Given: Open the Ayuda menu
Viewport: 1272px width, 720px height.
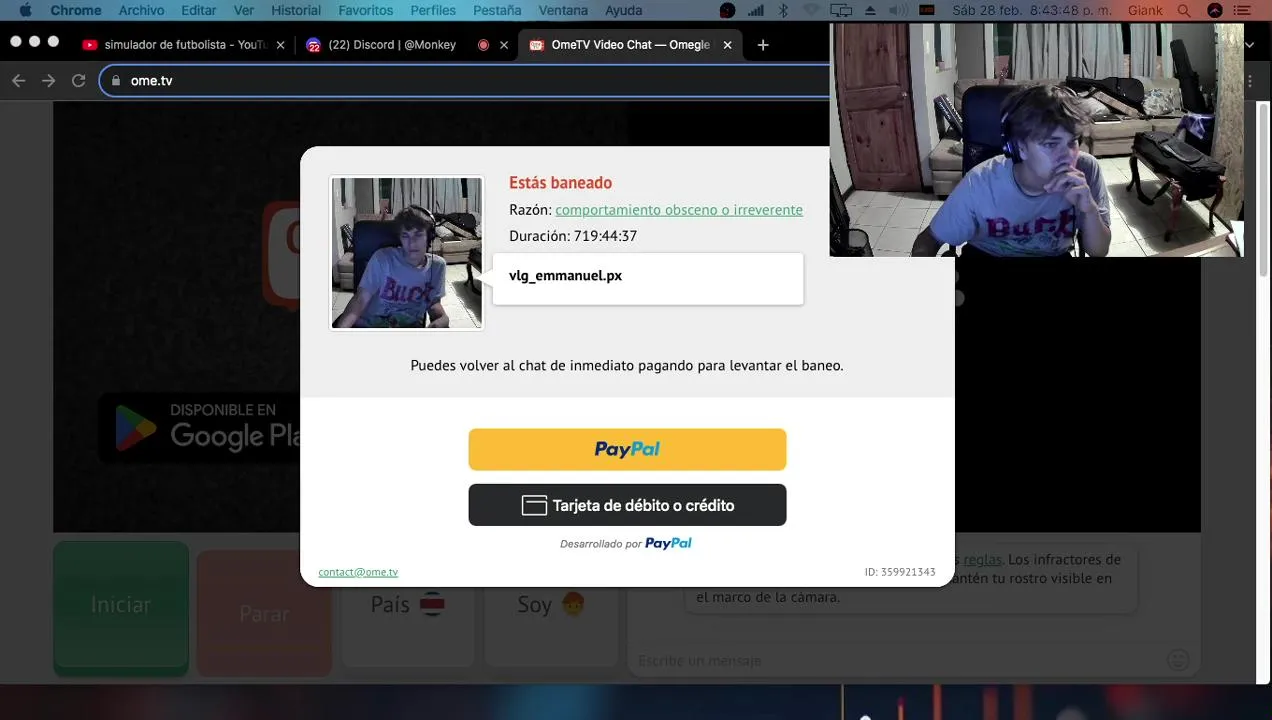Looking at the screenshot, I should 624,10.
